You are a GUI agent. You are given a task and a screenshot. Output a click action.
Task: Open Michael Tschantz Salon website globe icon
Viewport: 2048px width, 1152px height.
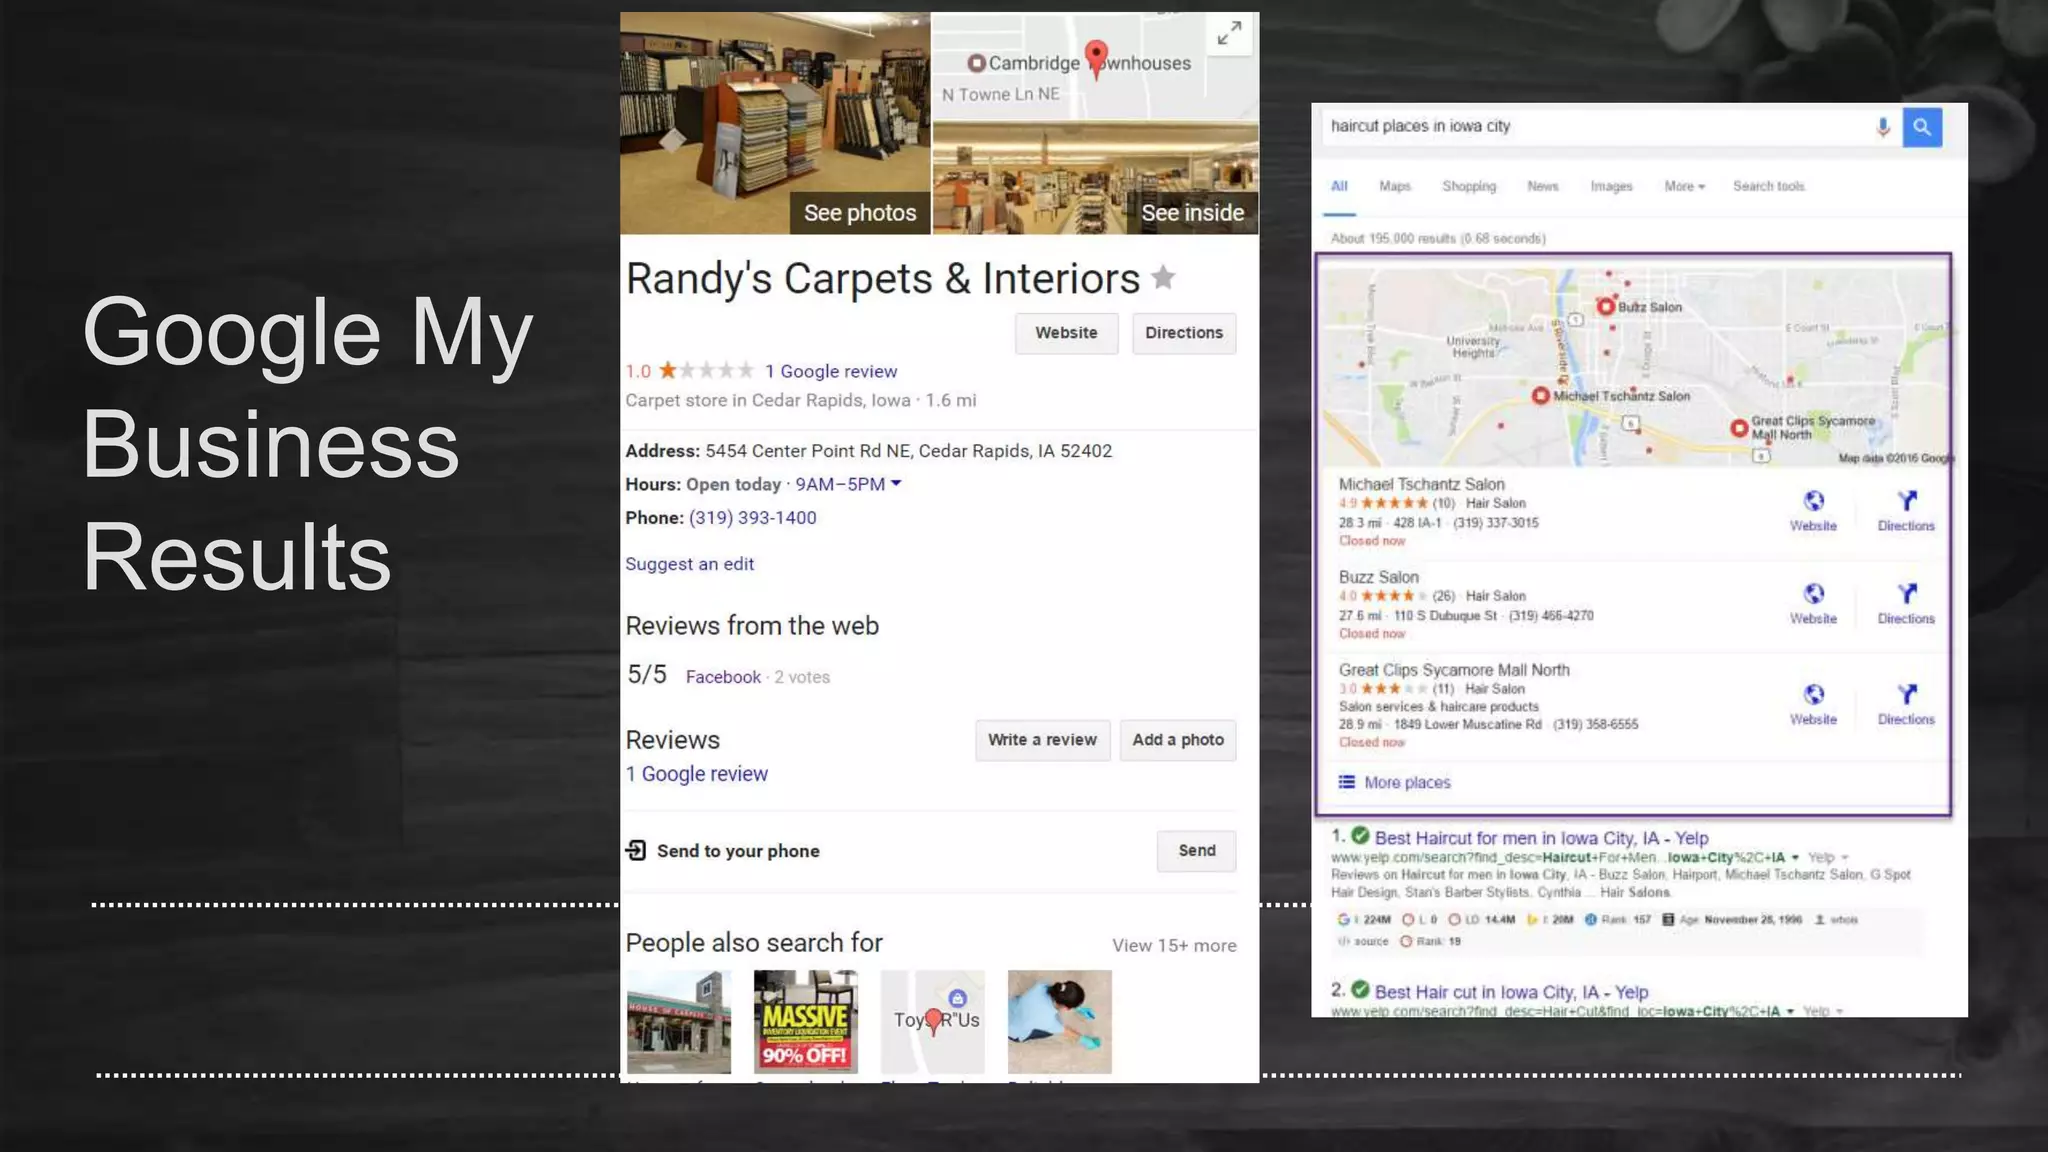click(1813, 501)
